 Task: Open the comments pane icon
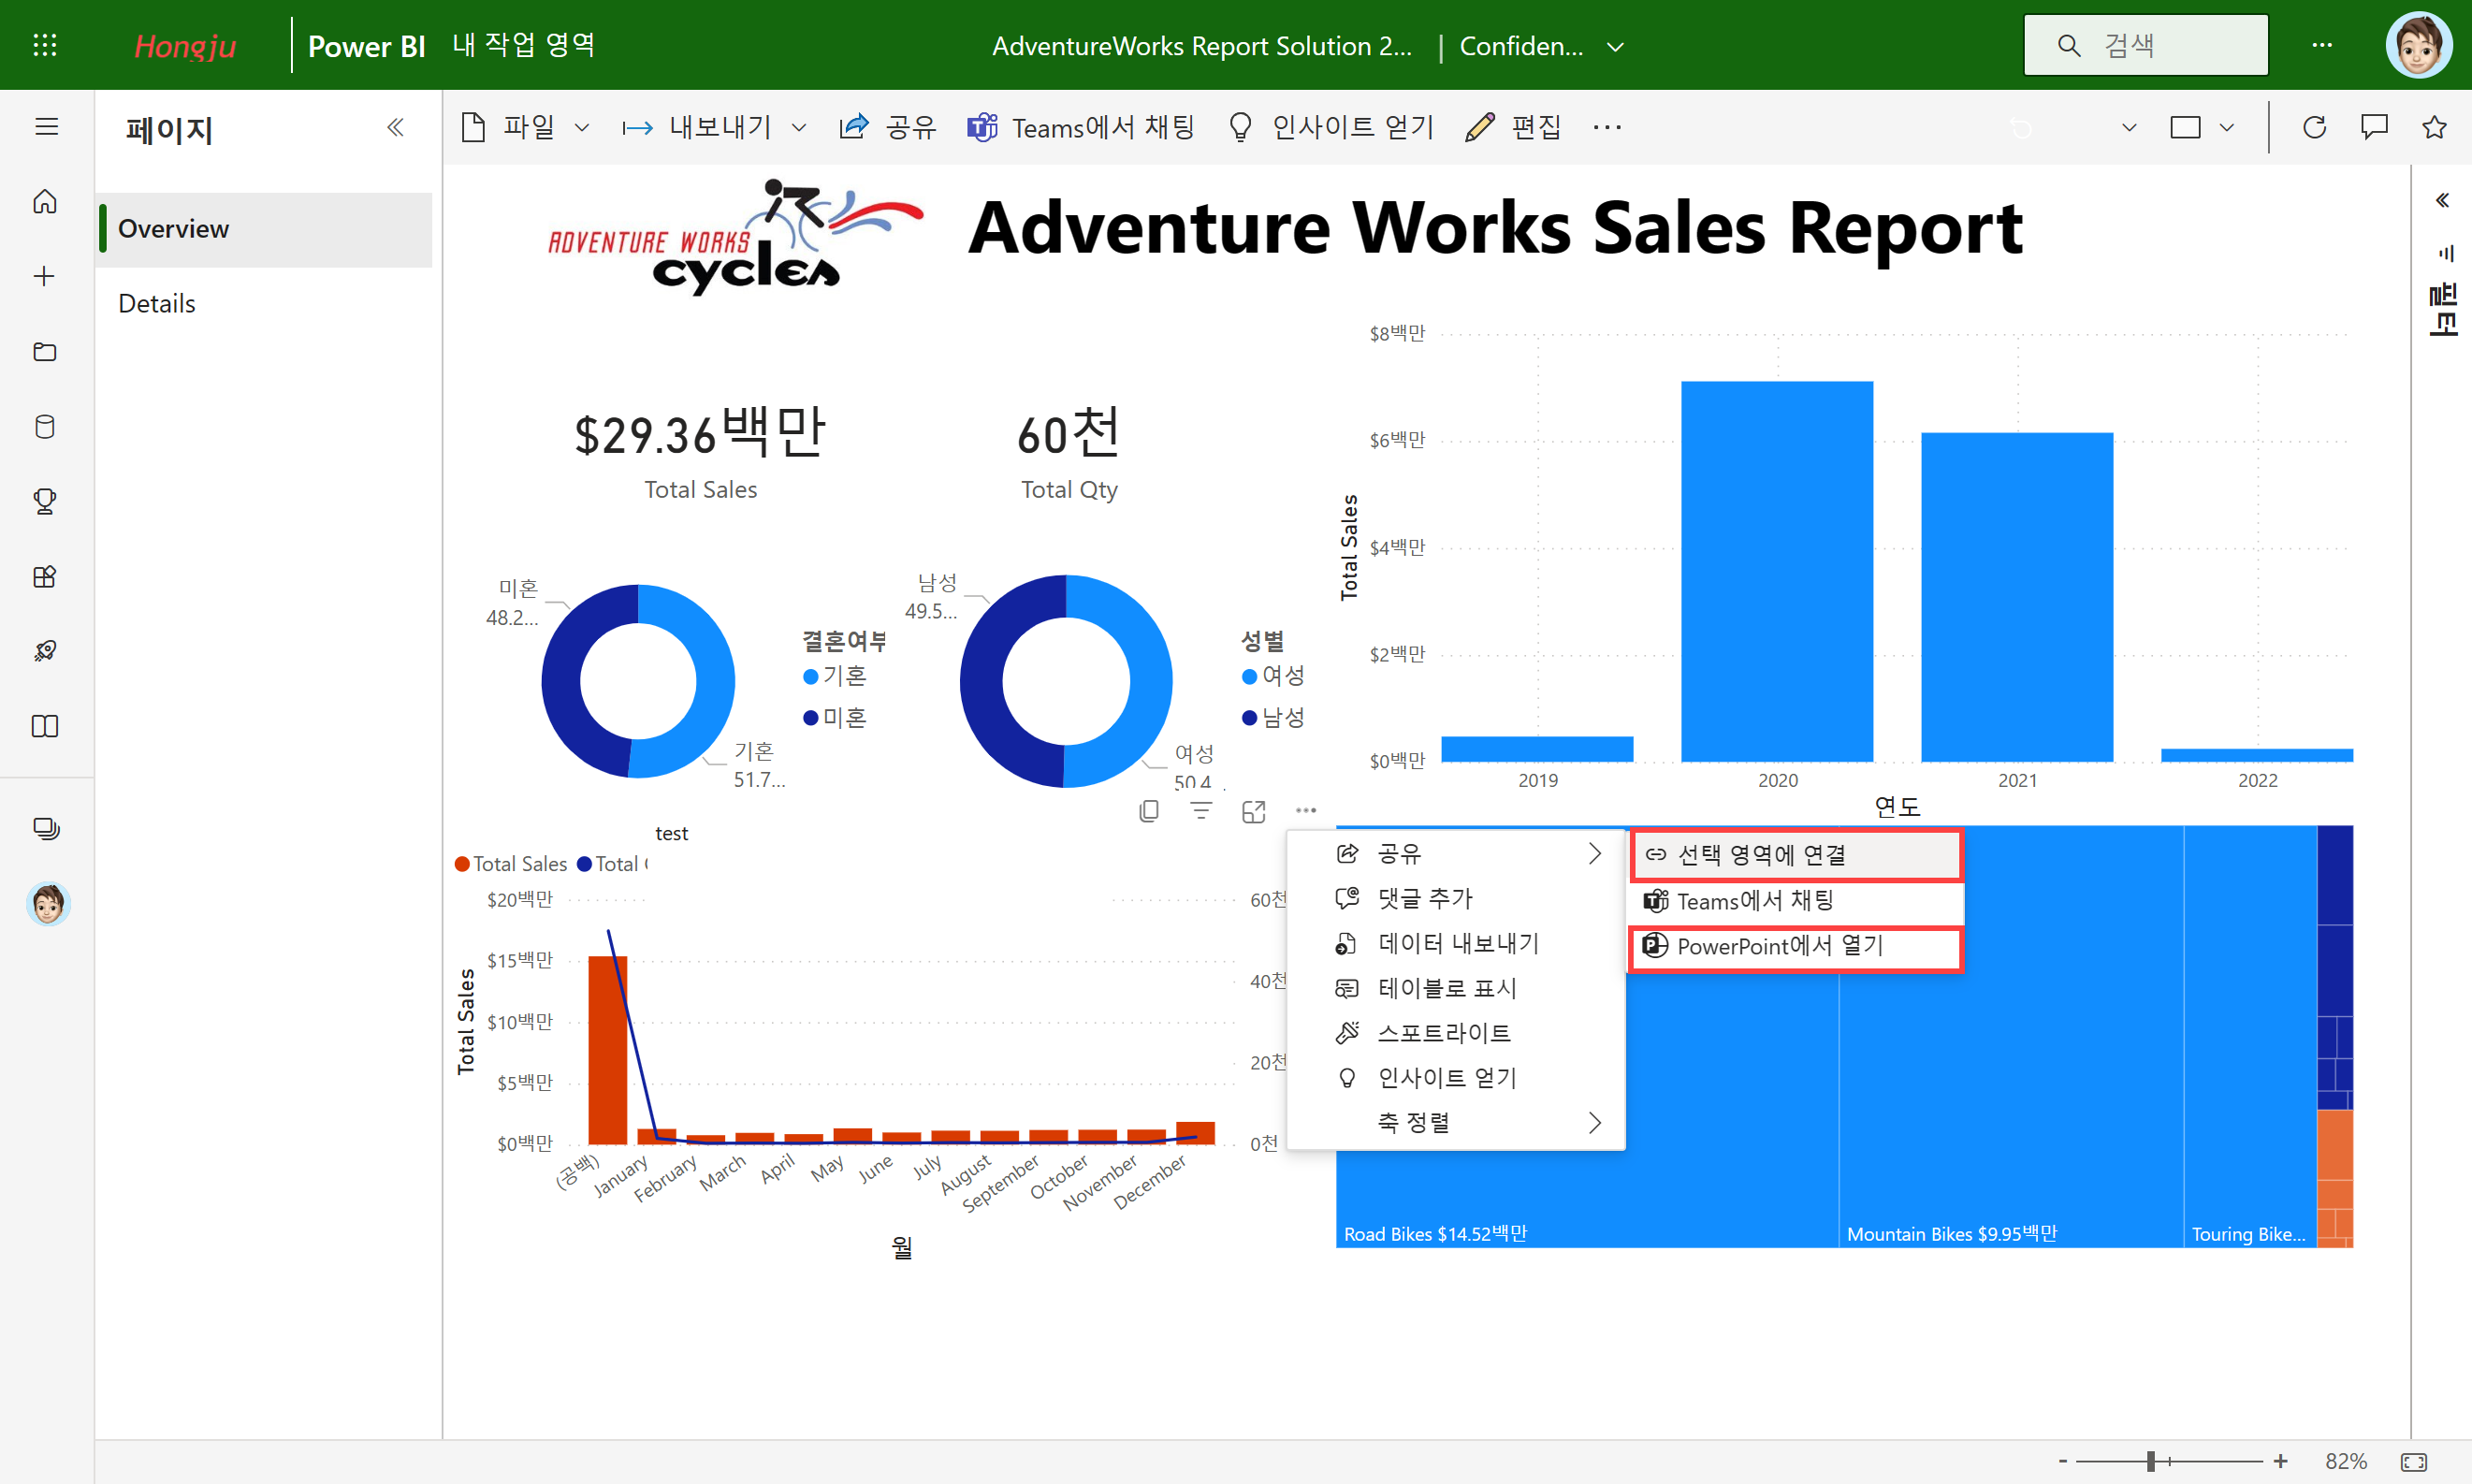(x=2374, y=127)
